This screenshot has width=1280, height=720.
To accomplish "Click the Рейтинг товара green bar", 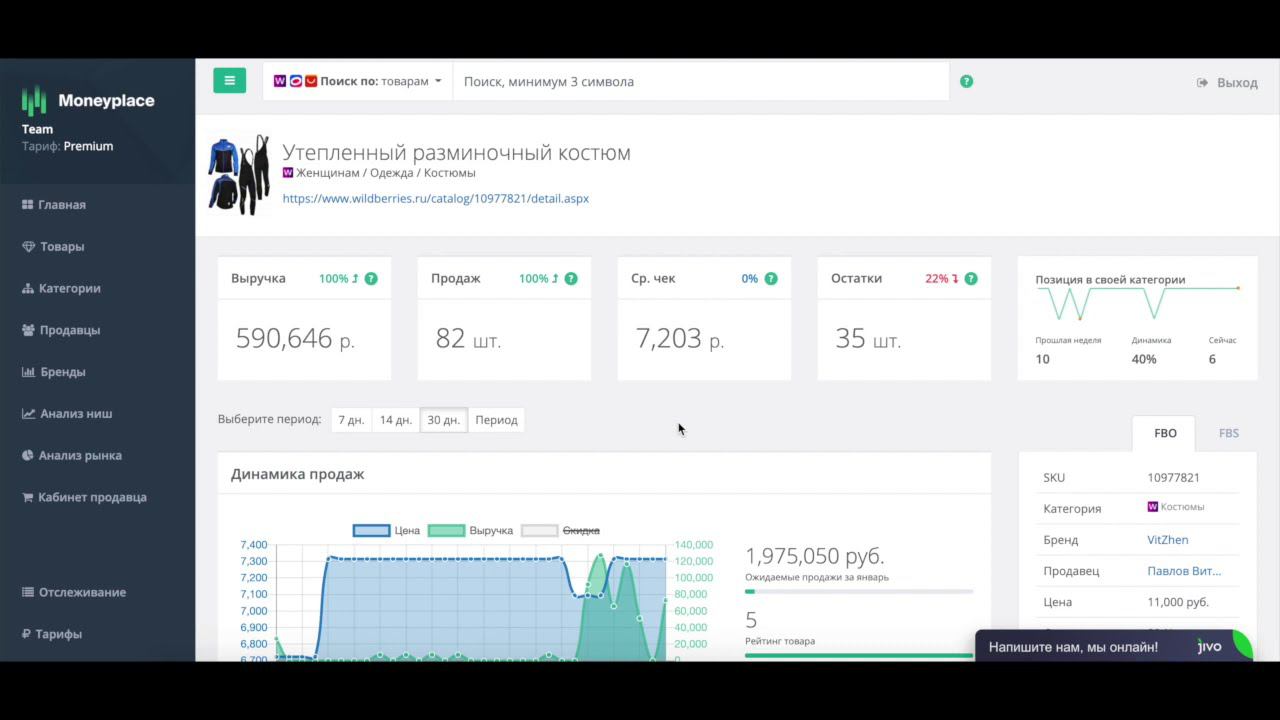I will point(859,655).
